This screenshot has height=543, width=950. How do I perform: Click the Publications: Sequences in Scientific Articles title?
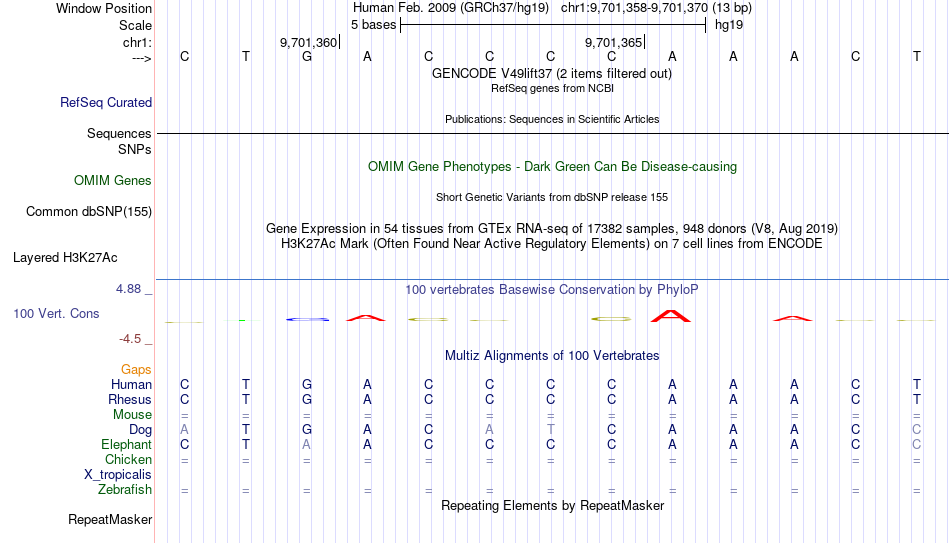tap(552, 119)
